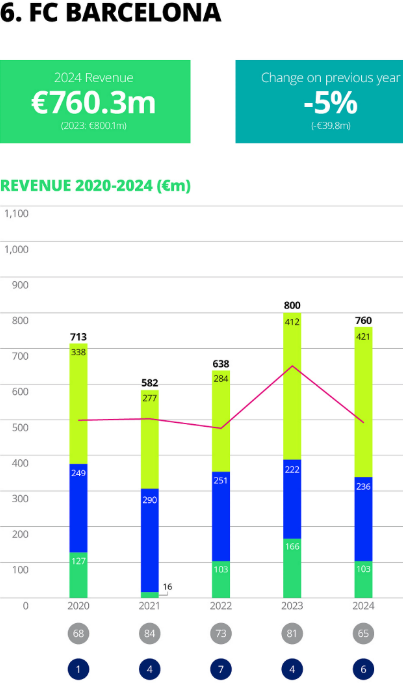Click the teal Change on previous year card
Viewport: 403px width, 683px height.
point(319,101)
